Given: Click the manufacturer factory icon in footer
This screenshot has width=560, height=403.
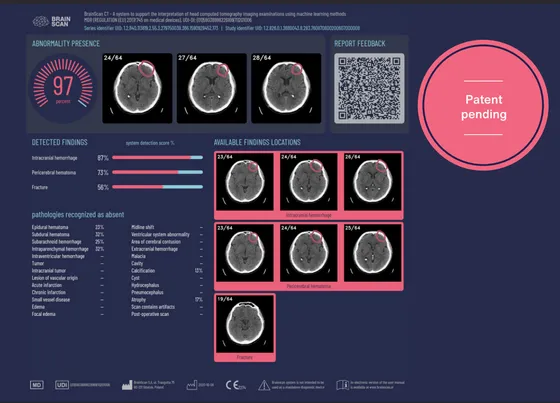Looking at the screenshot, I should (127, 385).
